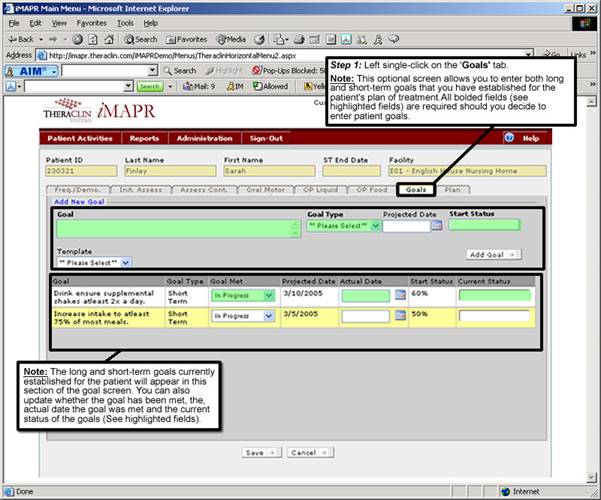The image size is (601, 500).
Task: Switch to the Freq./Demo. tab
Action: click(77, 189)
